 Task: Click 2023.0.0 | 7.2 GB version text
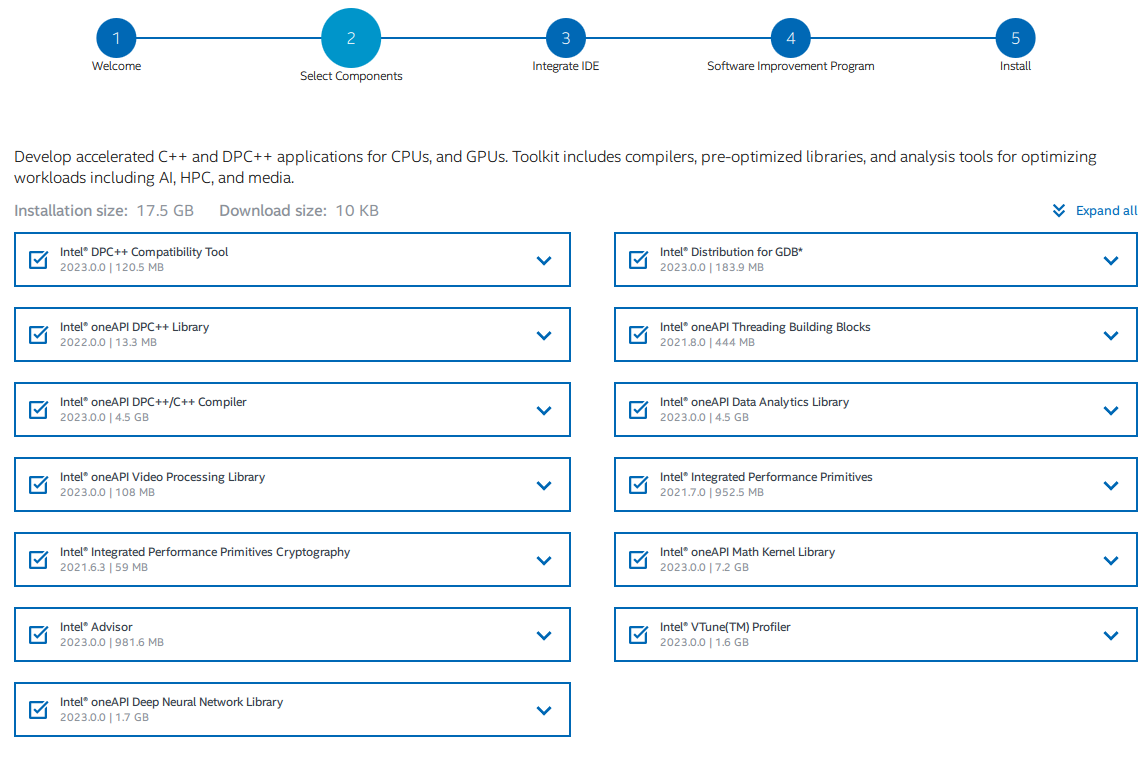click(704, 567)
